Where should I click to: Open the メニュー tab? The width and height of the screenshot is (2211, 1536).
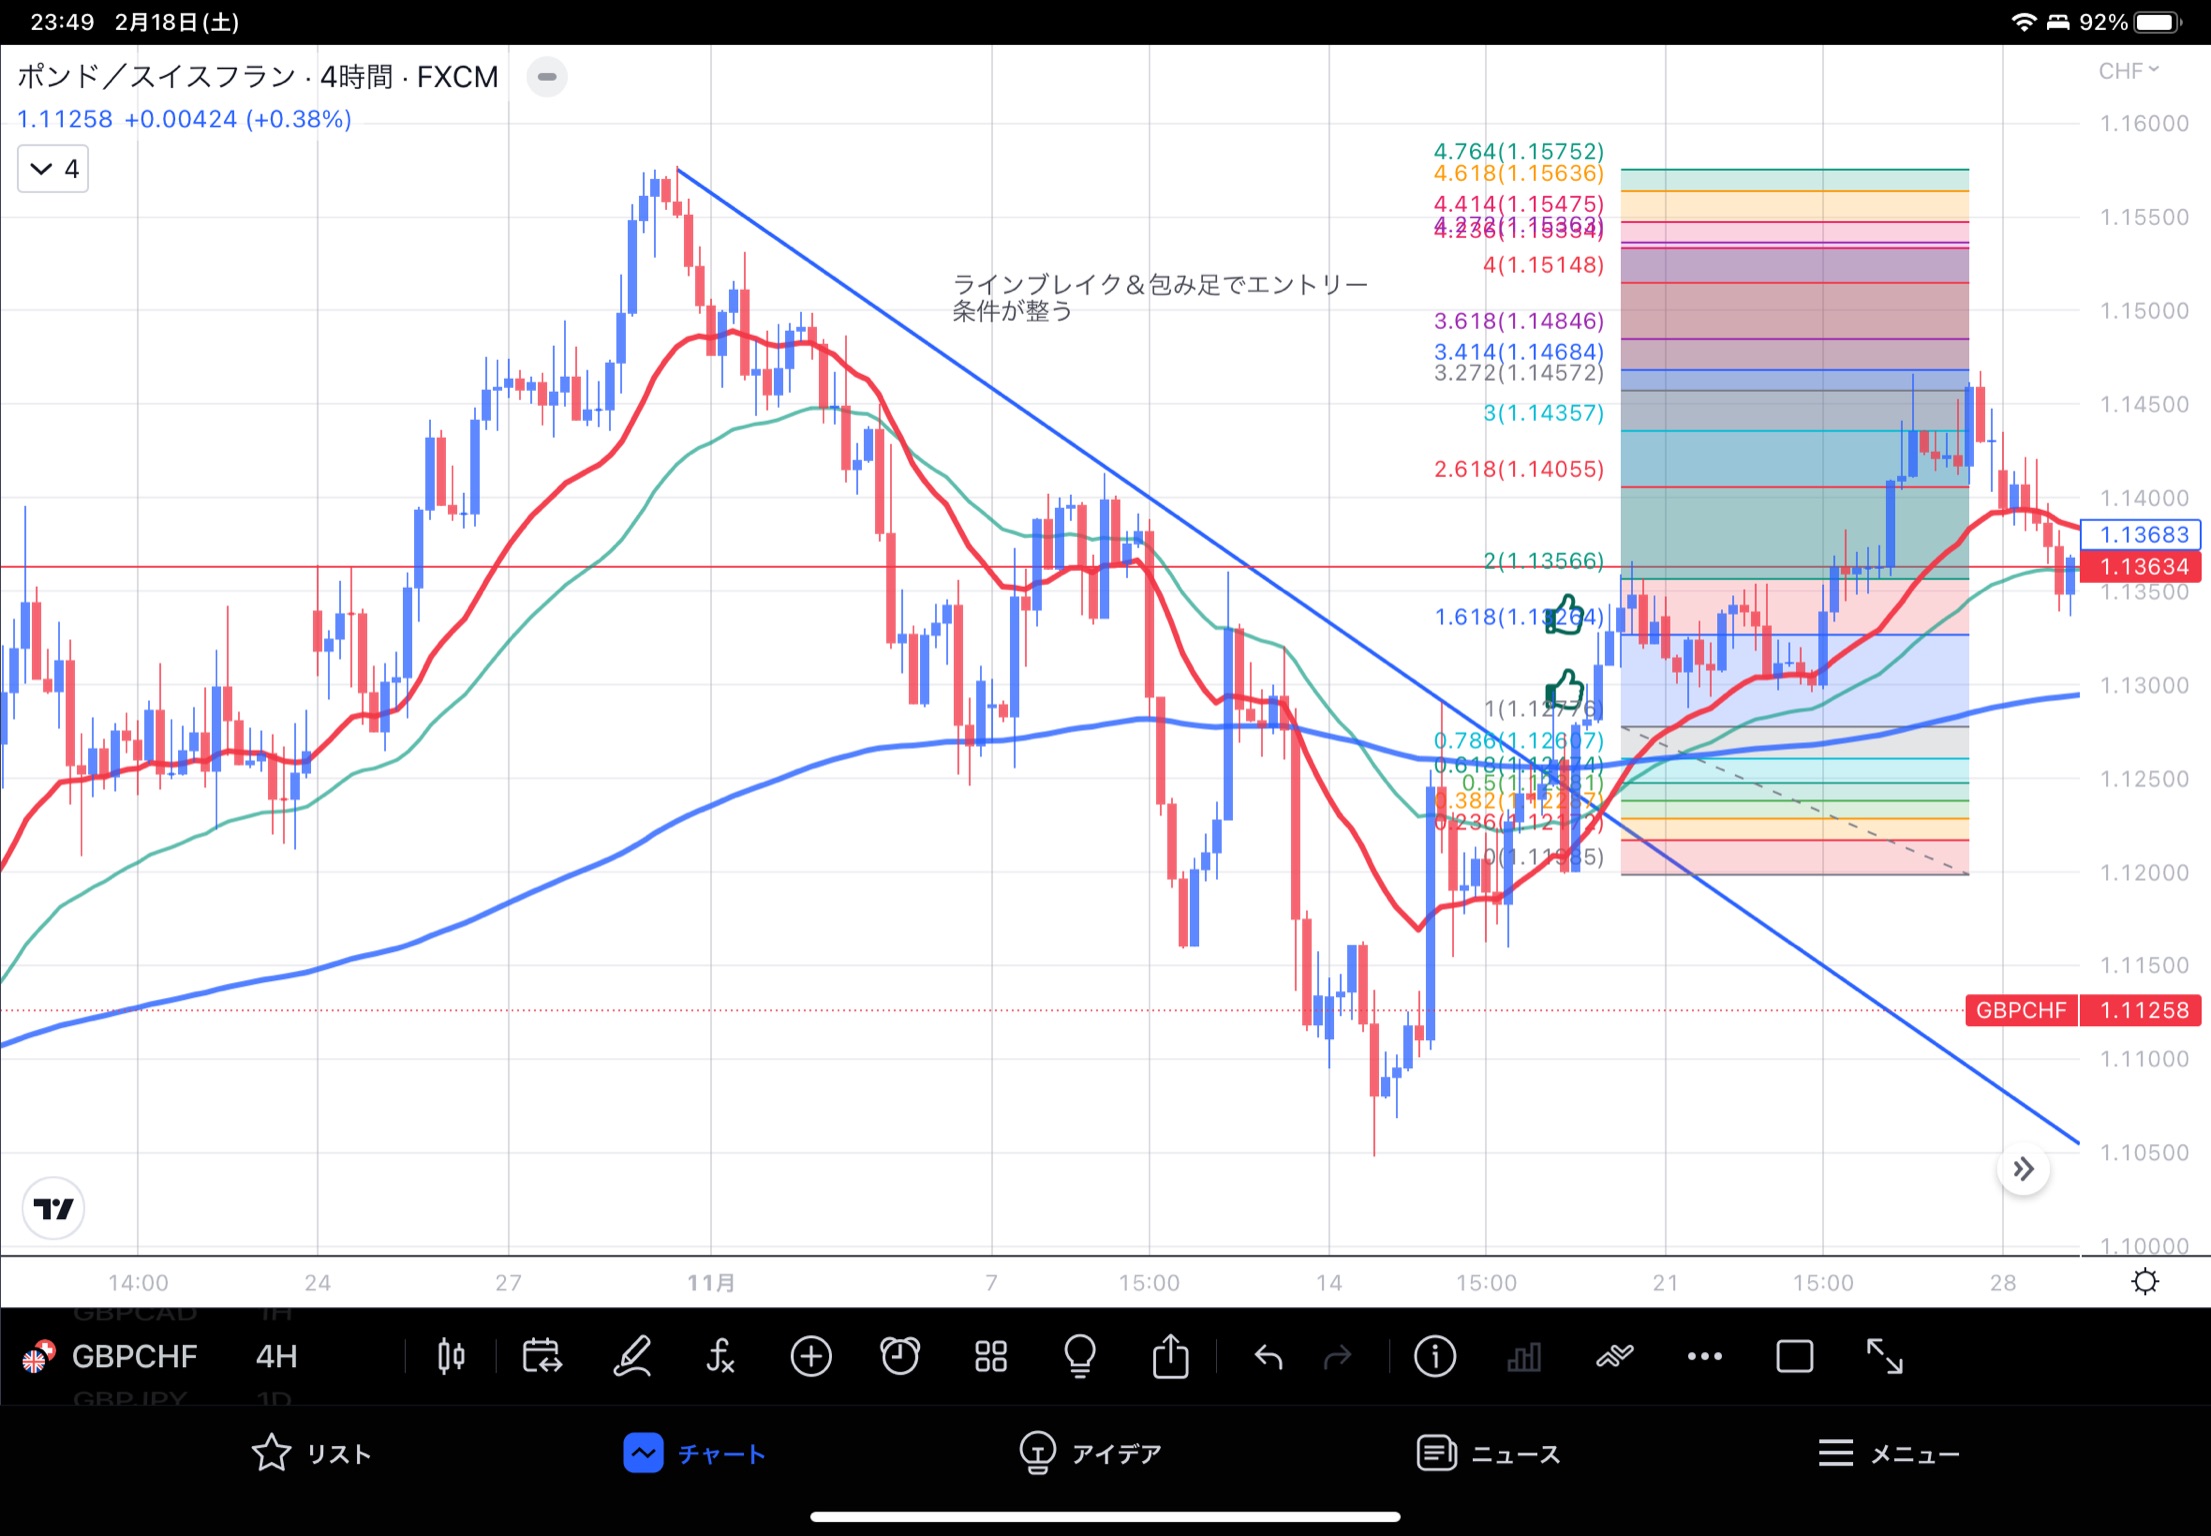click(1888, 1453)
